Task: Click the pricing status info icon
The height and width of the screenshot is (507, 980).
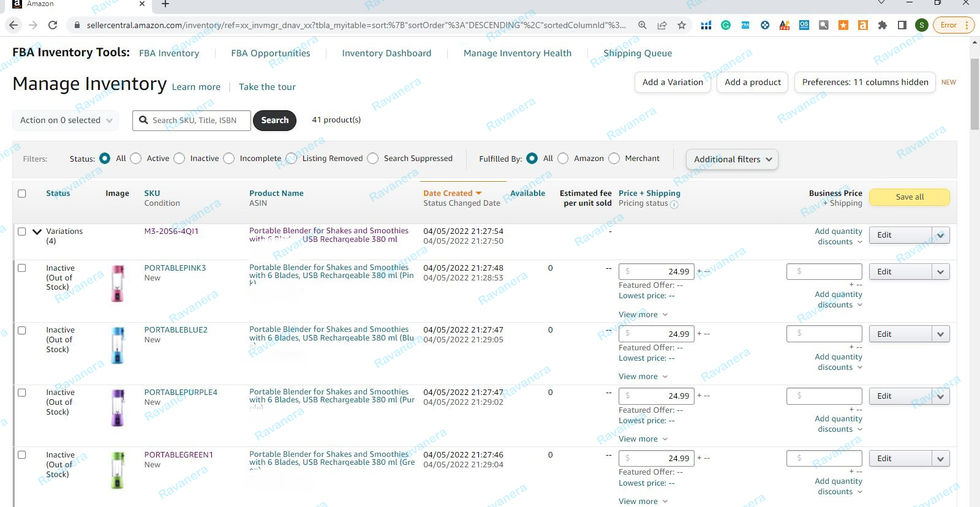Action: tap(674, 204)
